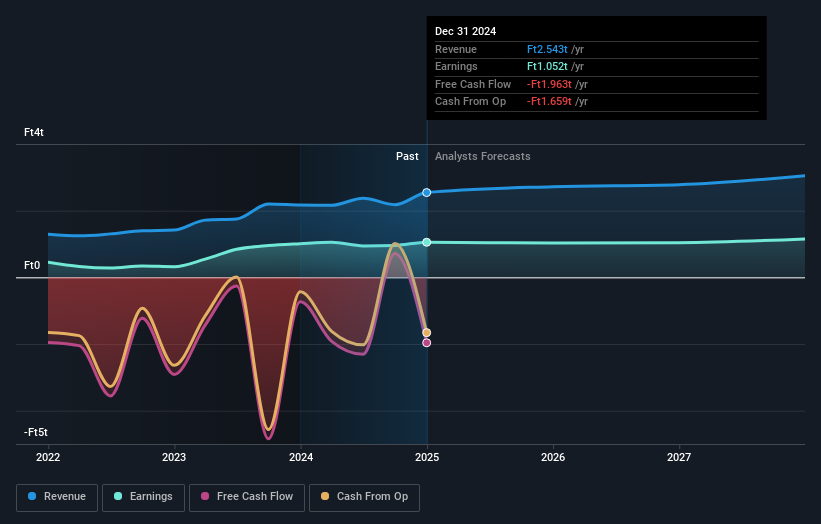Click the Analysts Forecasts label
The width and height of the screenshot is (821, 524).
pos(483,157)
